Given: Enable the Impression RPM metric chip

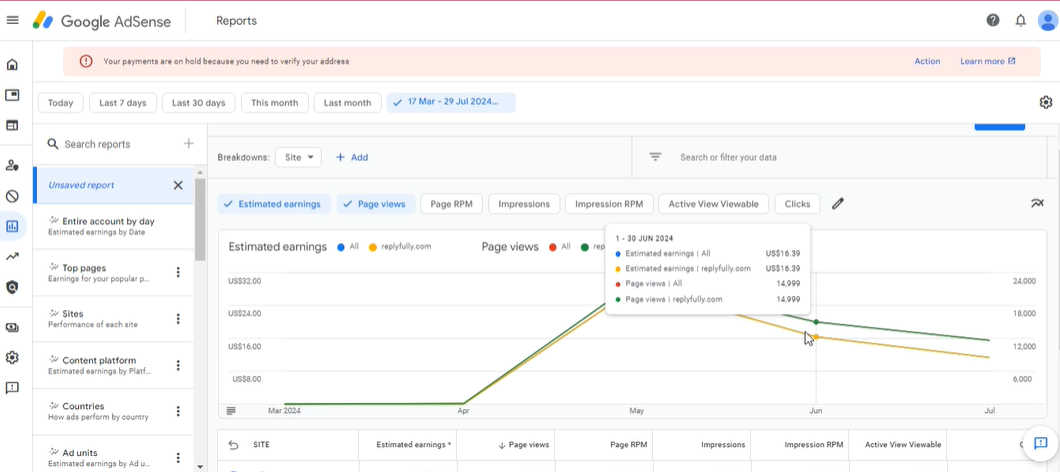Looking at the screenshot, I should click(609, 204).
